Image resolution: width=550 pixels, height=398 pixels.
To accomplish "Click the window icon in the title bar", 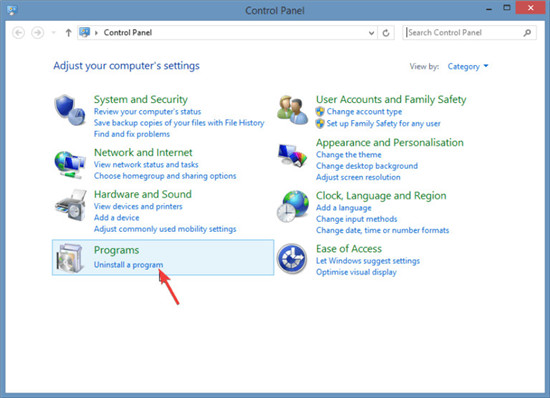I will click(11, 10).
